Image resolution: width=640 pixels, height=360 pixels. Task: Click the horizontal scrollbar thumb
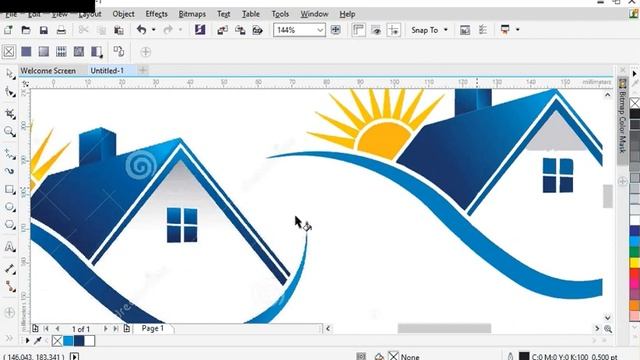(x=444, y=328)
